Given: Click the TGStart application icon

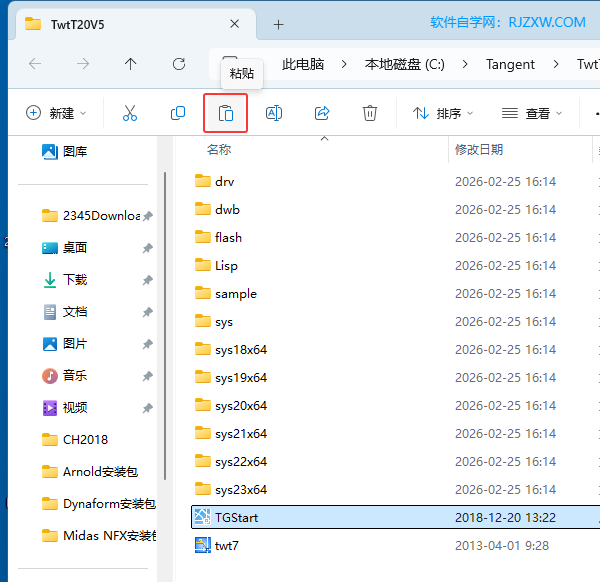Looking at the screenshot, I should click(x=202, y=517).
